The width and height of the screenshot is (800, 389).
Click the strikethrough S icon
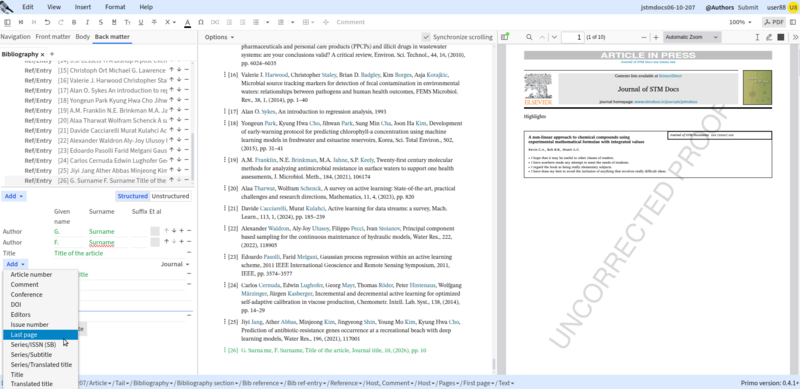[101, 22]
